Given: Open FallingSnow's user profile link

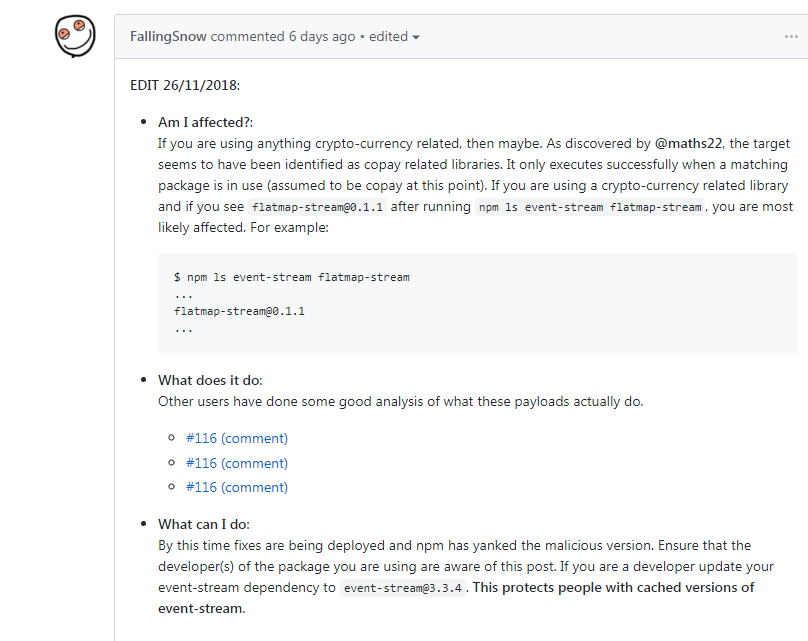Looking at the screenshot, I should point(168,36).
